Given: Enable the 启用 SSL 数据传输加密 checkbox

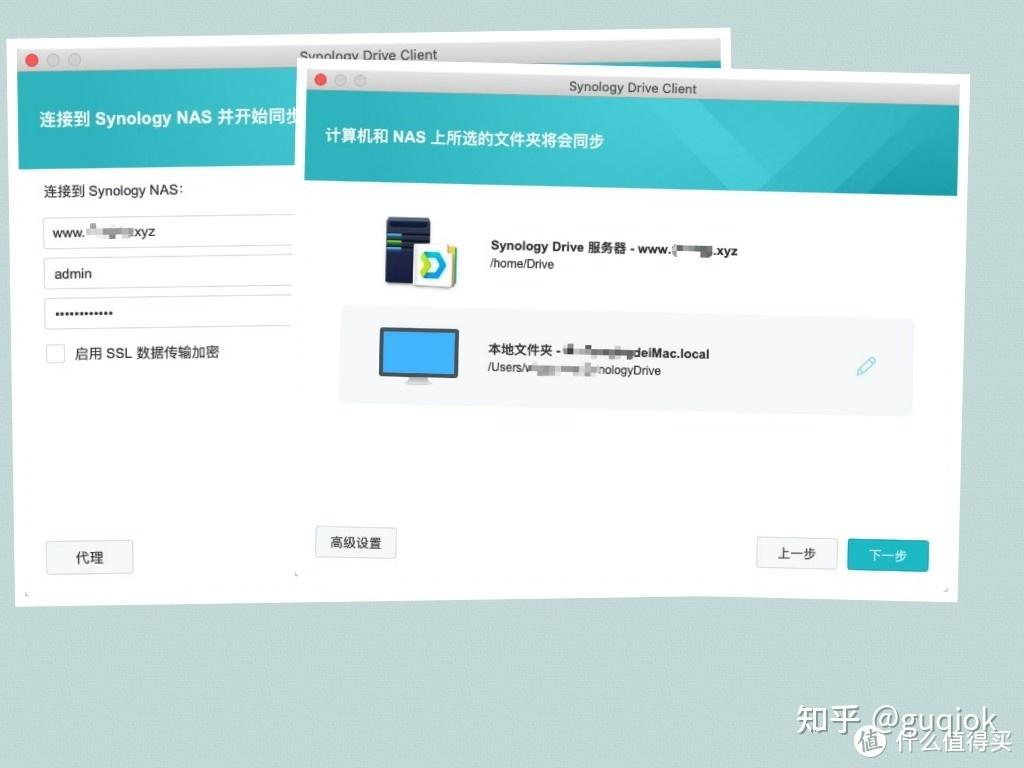Looking at the screenshot, I should click(55, 353).
